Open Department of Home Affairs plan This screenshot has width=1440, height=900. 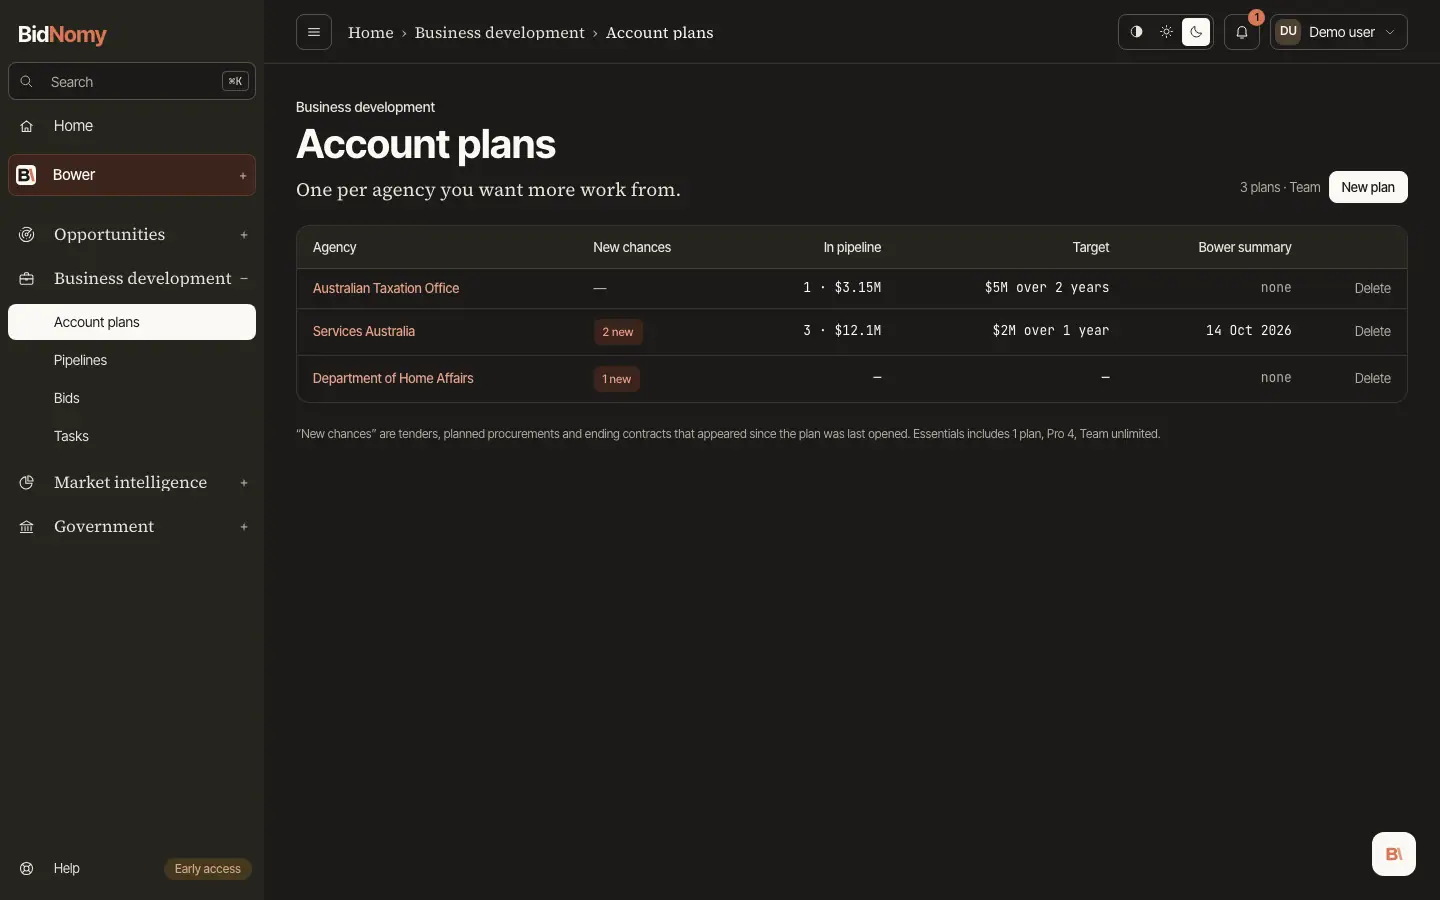point(393,378)
